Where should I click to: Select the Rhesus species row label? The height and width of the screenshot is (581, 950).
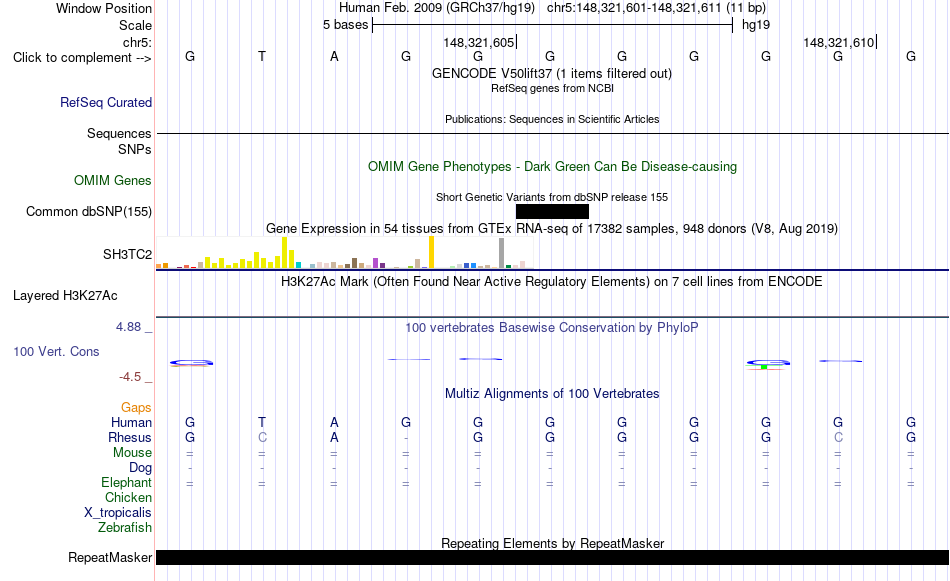(130, 437)
